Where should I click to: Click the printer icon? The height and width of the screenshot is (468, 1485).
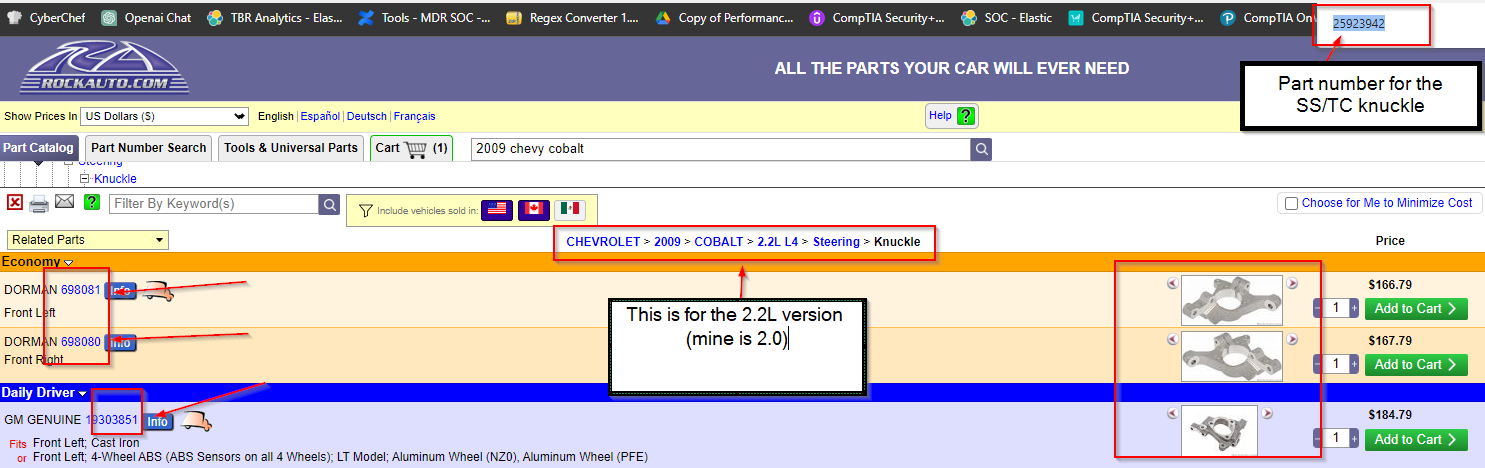point(39,204)
